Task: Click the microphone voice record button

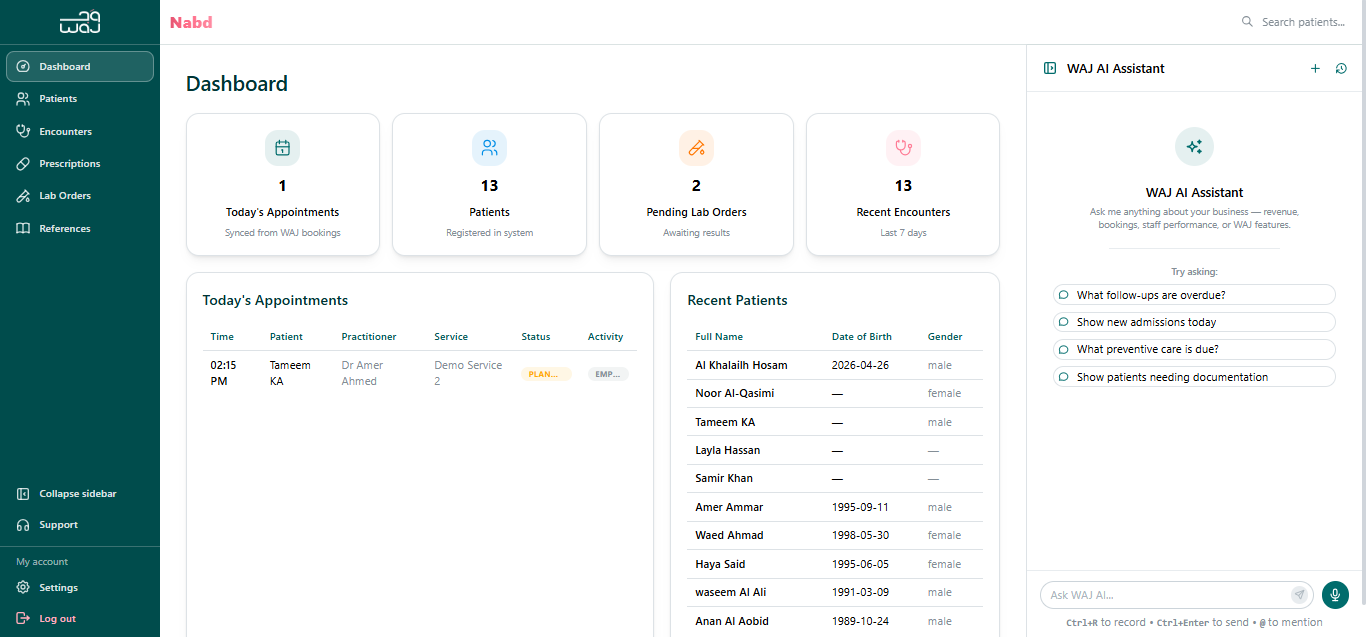Action: pos(1334,595)
